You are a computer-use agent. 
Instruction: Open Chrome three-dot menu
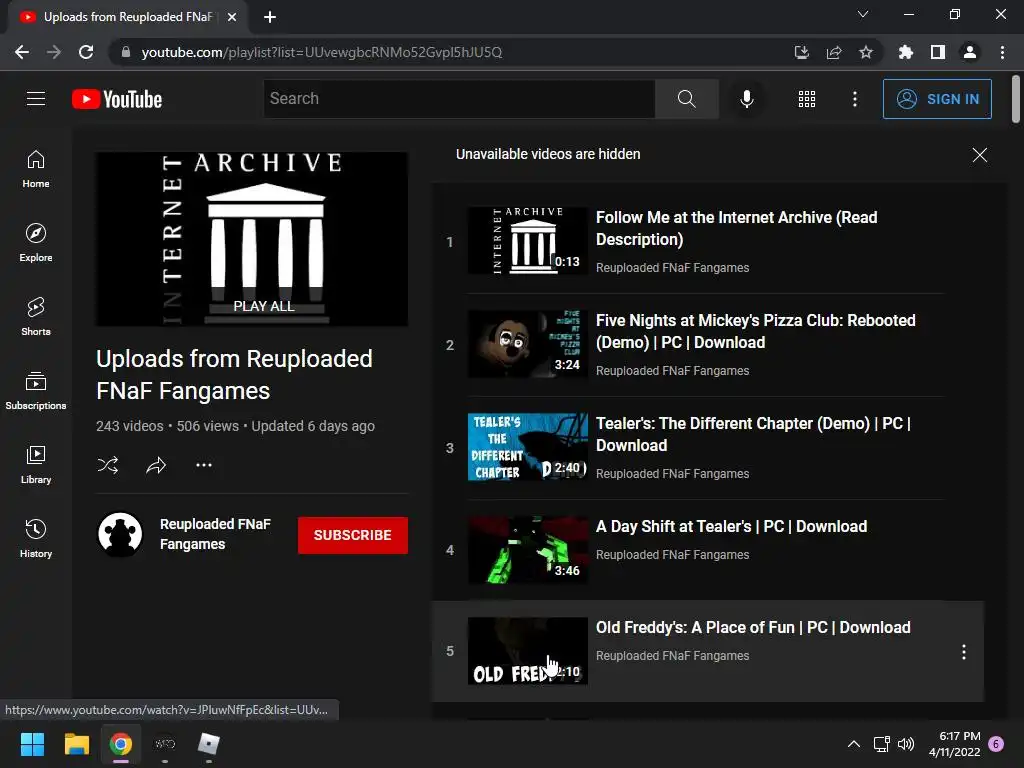pyautogui.click(x=1002, y=52)
